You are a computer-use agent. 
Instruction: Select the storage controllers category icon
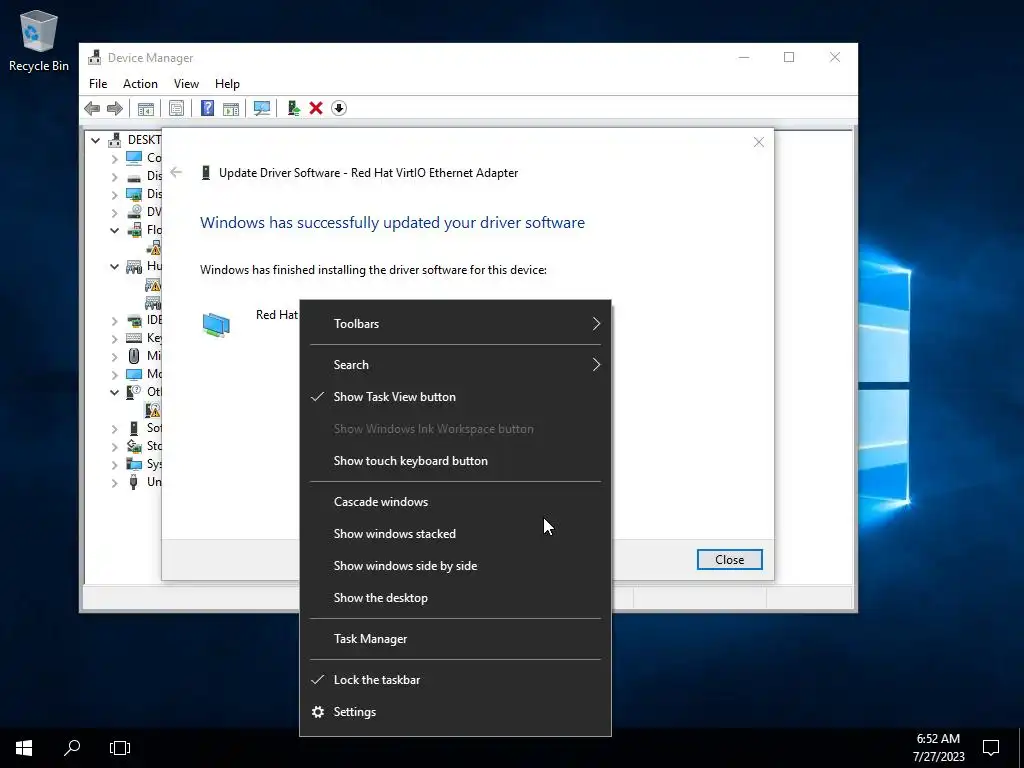click(134, 446)
